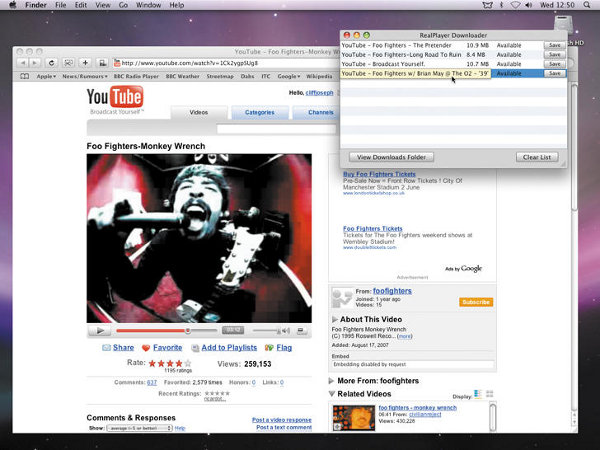Save the Brian May @ The O2 download

pos(554,73)
